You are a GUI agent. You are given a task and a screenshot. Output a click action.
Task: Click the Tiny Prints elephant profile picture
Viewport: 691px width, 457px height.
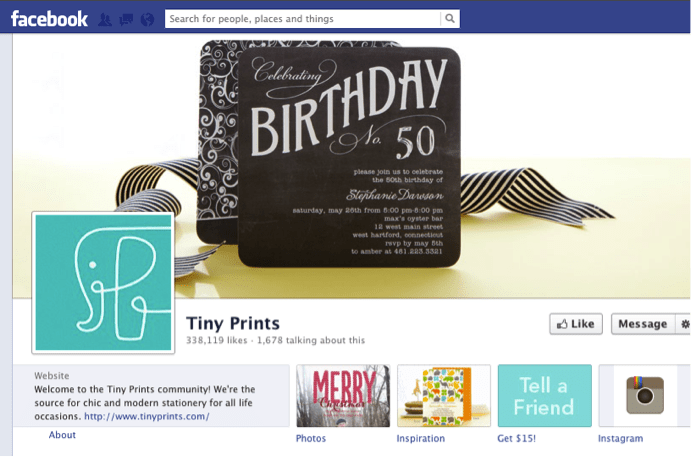coord(103,282)
